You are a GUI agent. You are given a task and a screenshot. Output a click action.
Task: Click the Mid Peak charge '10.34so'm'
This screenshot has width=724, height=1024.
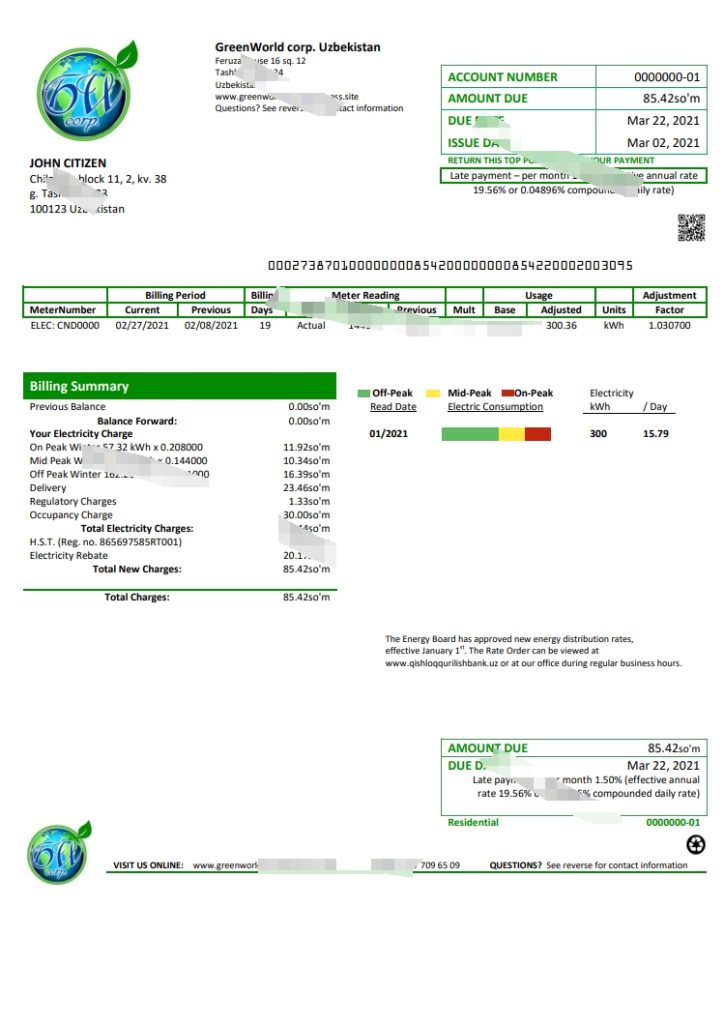(307, 461)
